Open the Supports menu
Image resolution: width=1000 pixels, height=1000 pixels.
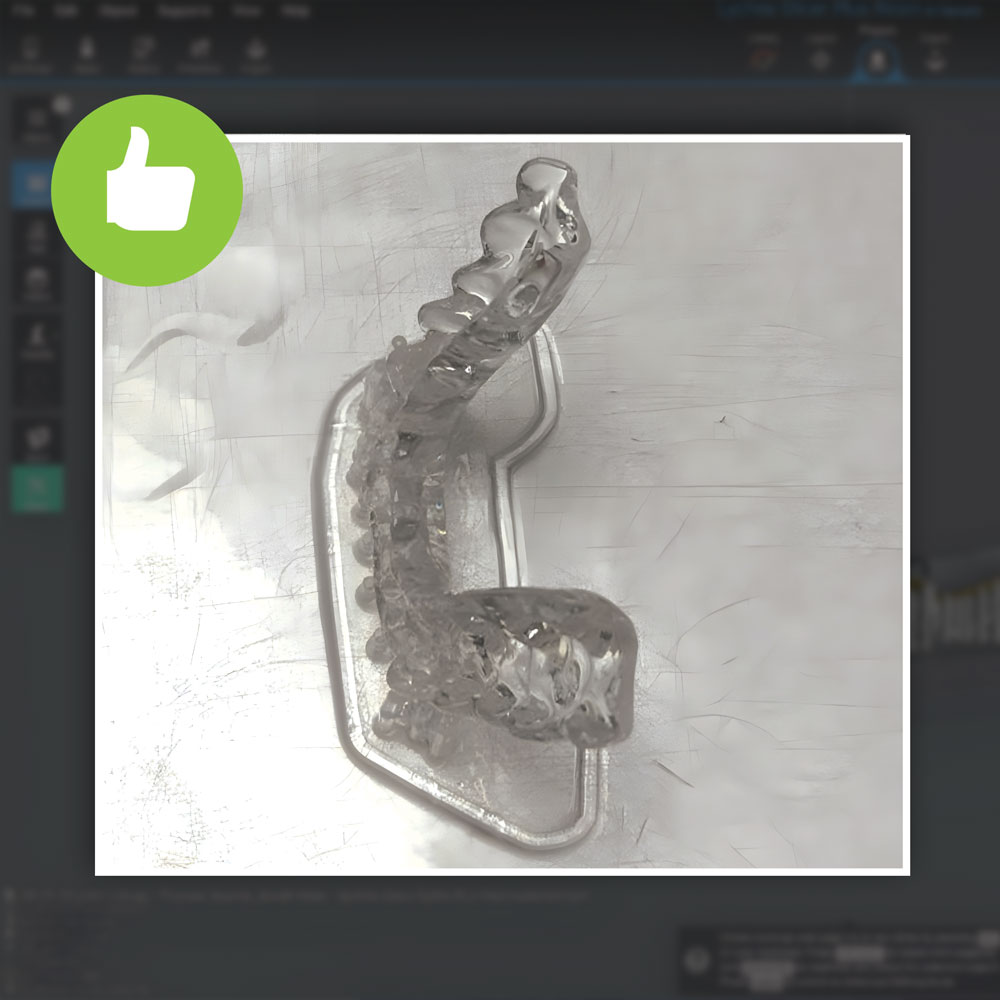point(185,11)
